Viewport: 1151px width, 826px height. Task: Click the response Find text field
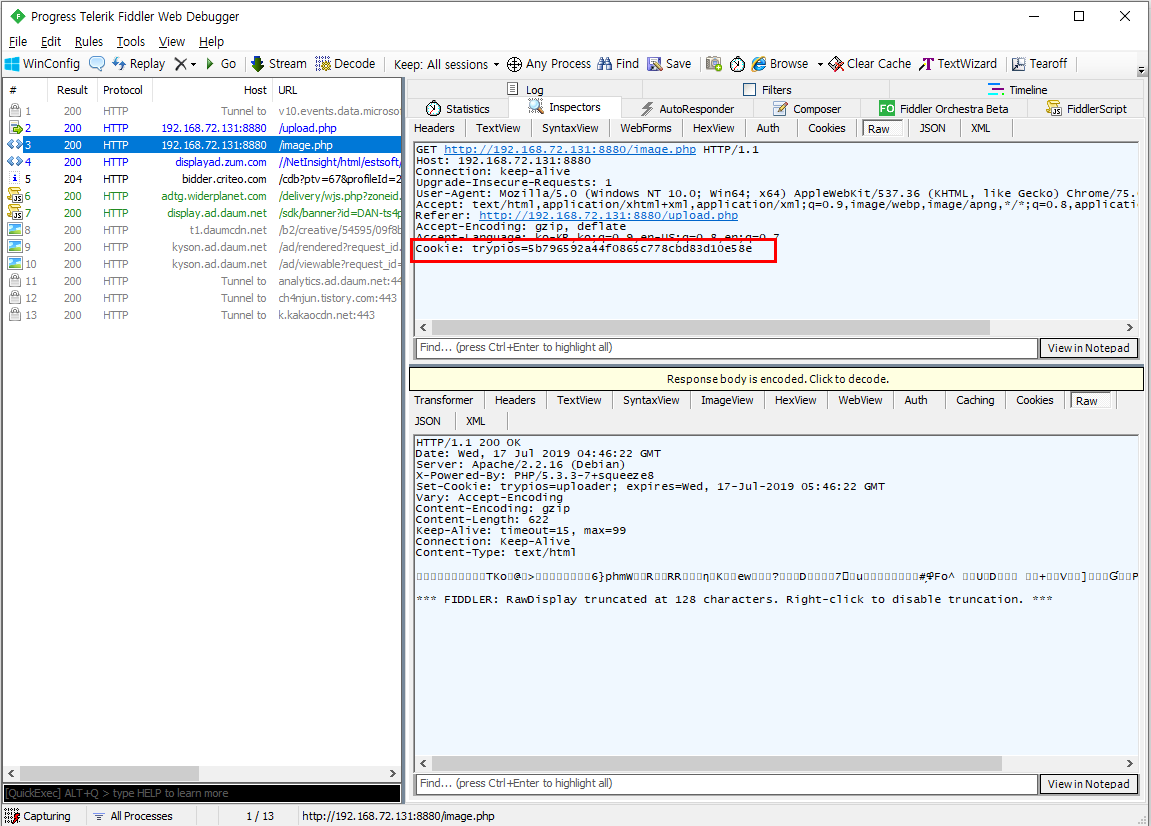726,783
